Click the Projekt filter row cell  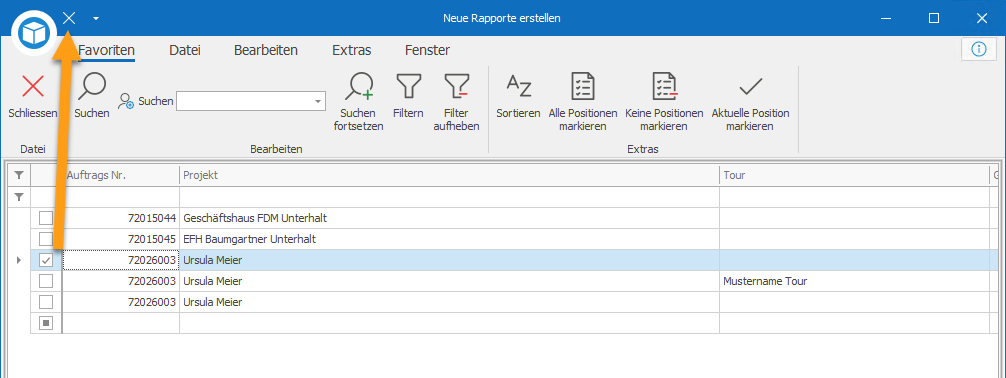pos(449,197)
